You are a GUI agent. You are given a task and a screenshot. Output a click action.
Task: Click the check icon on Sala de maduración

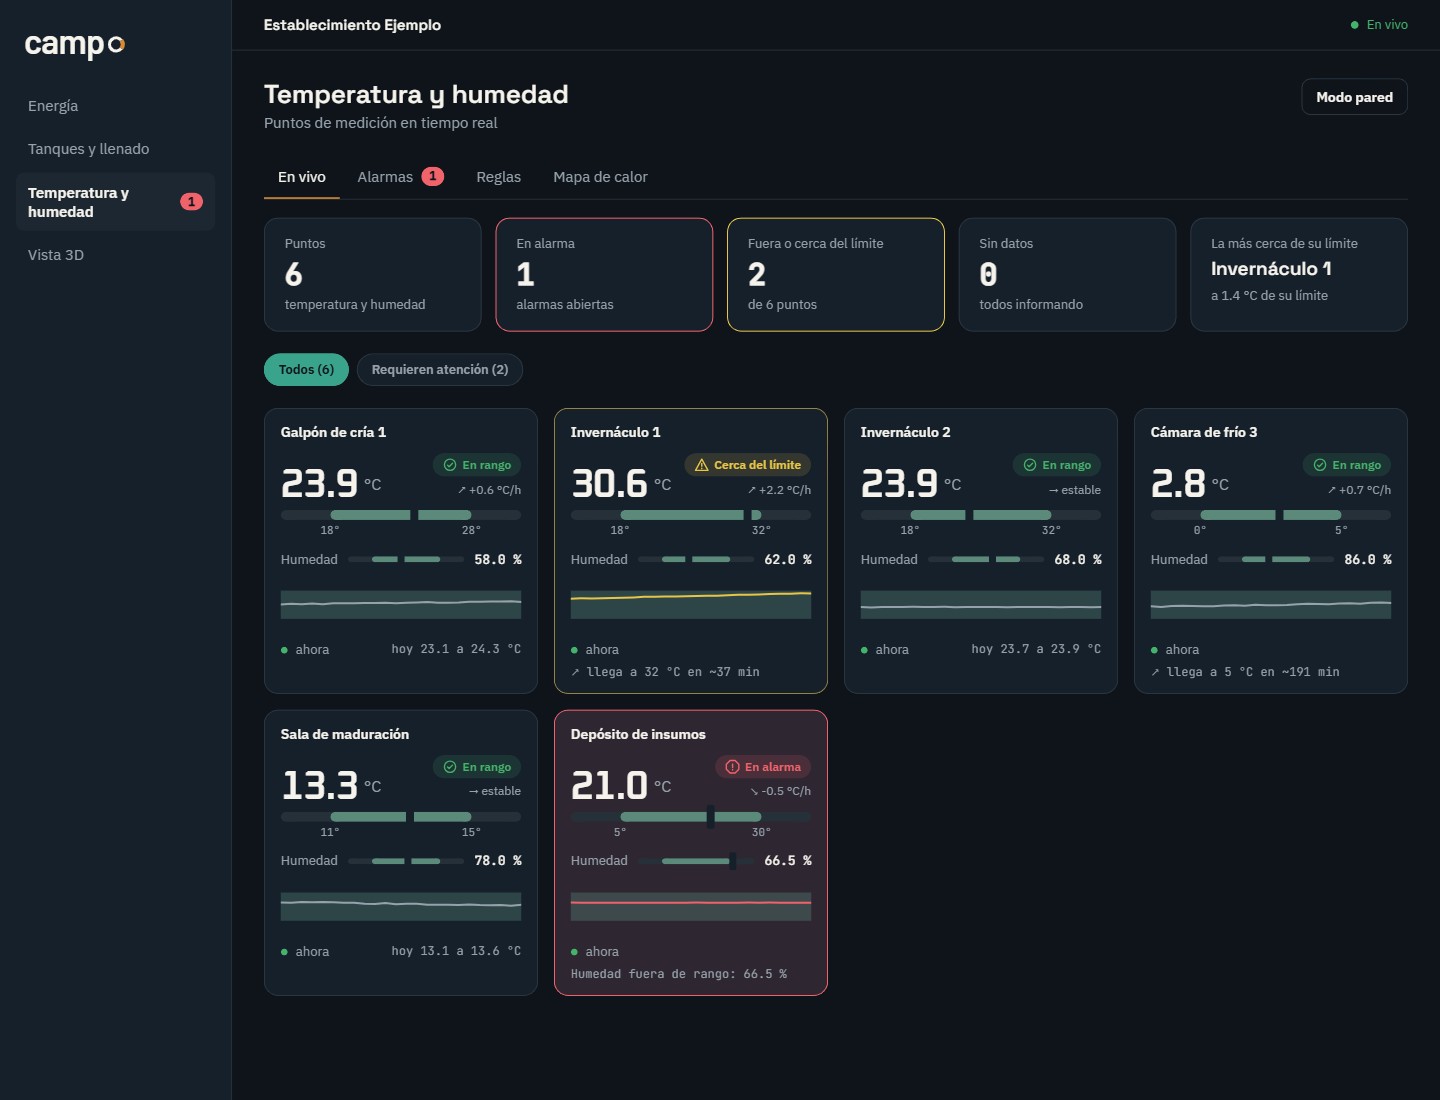coord(450,767)
